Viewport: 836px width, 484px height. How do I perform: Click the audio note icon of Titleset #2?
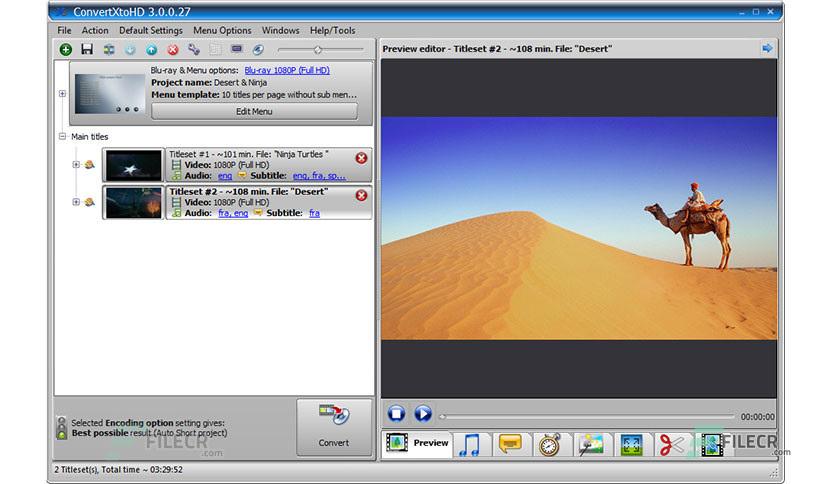pyautogui.click(x=176, y=213)
